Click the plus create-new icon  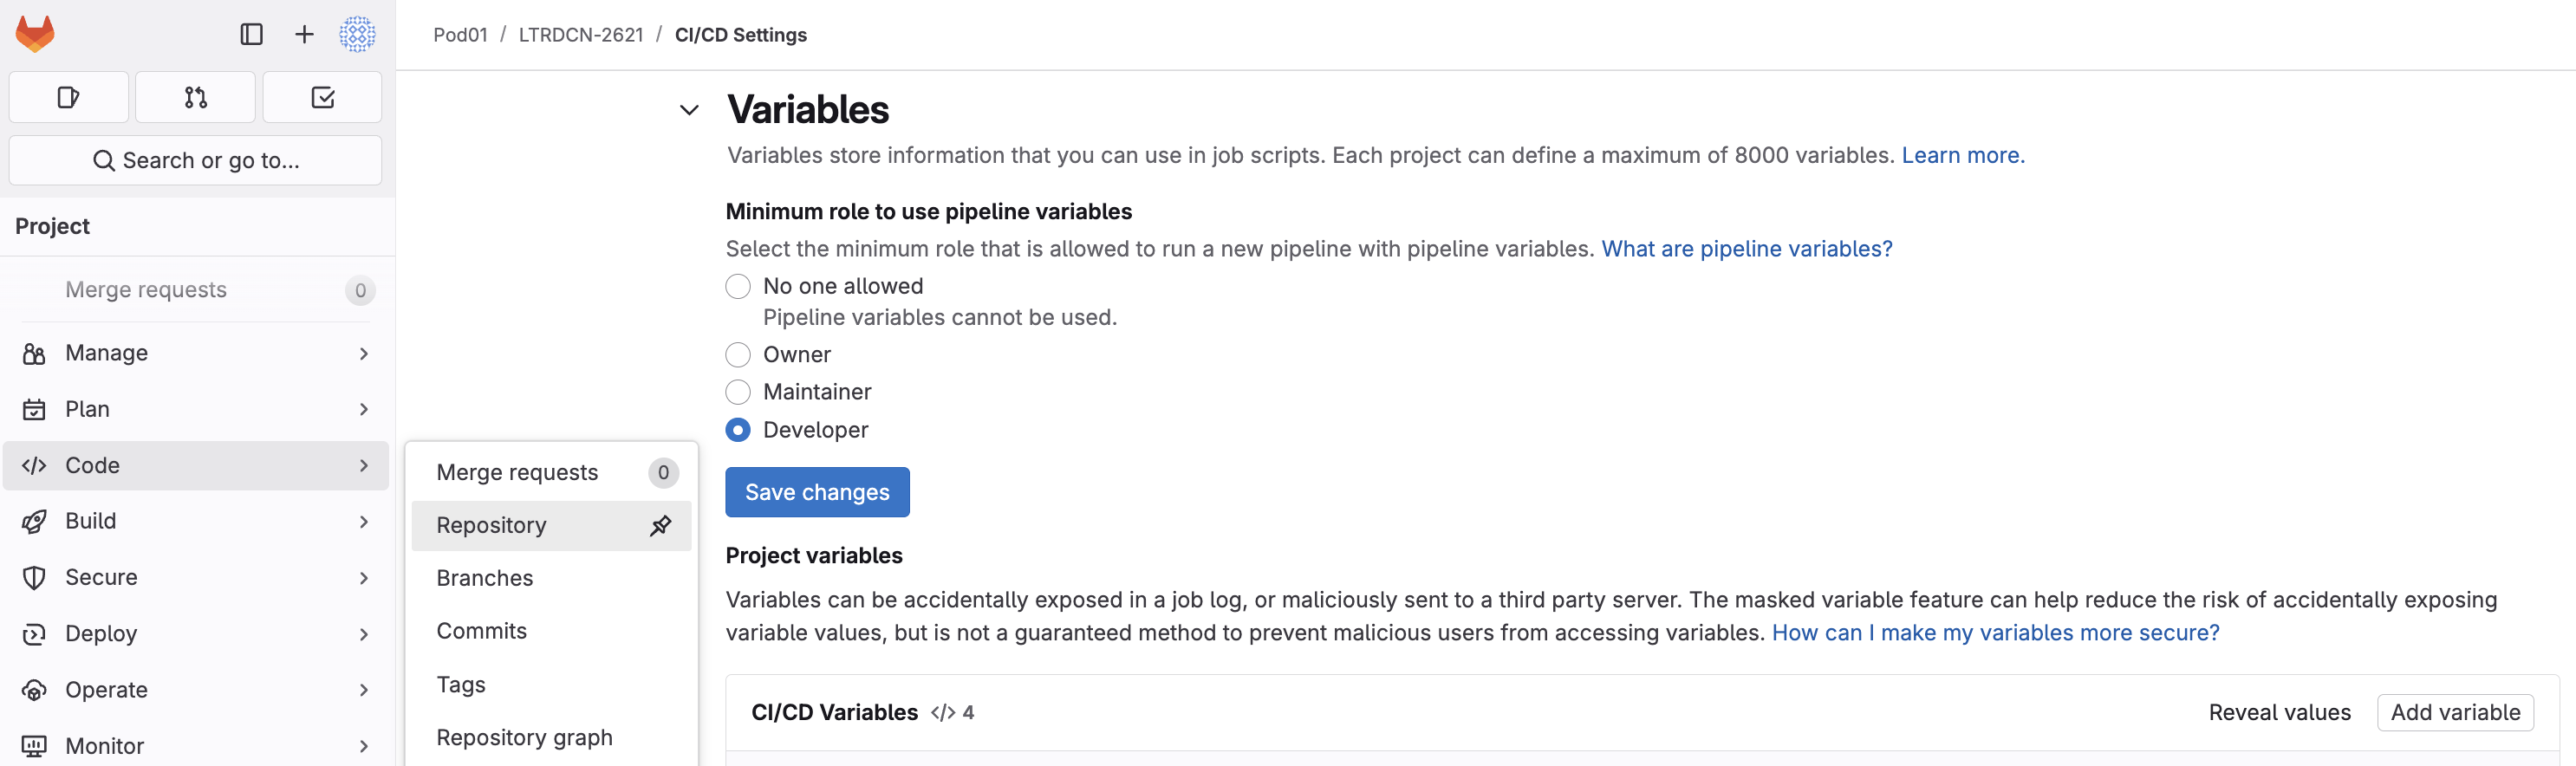point(304,34)
